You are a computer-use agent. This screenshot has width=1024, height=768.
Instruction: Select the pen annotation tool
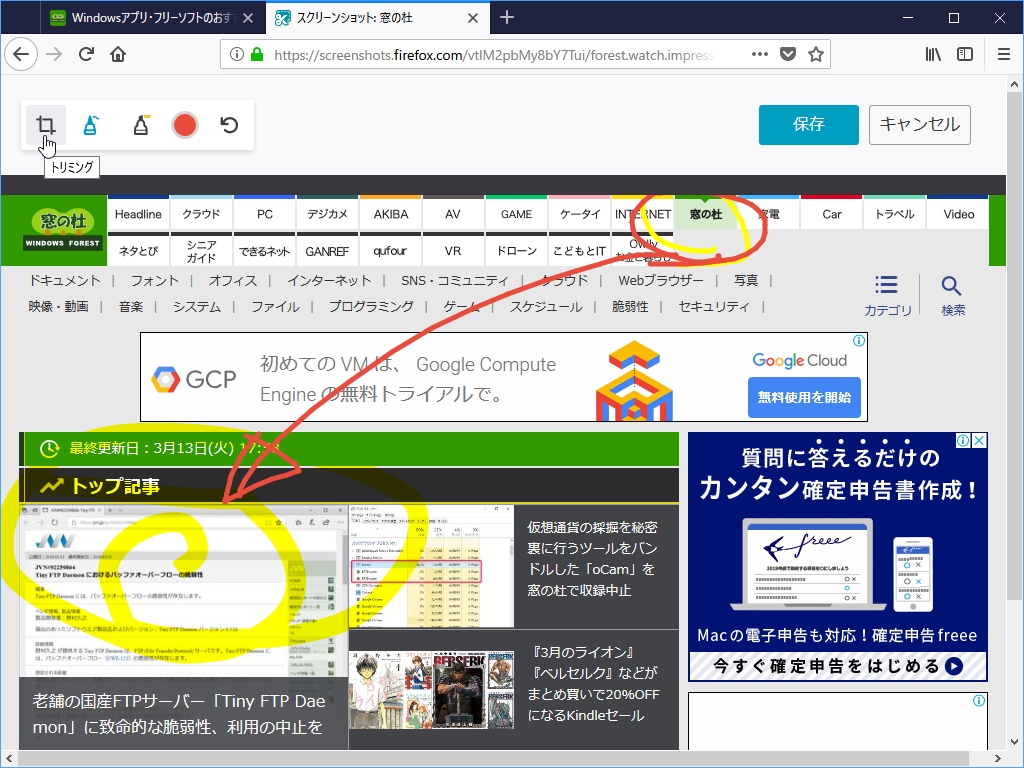click(x=91, y=124)
